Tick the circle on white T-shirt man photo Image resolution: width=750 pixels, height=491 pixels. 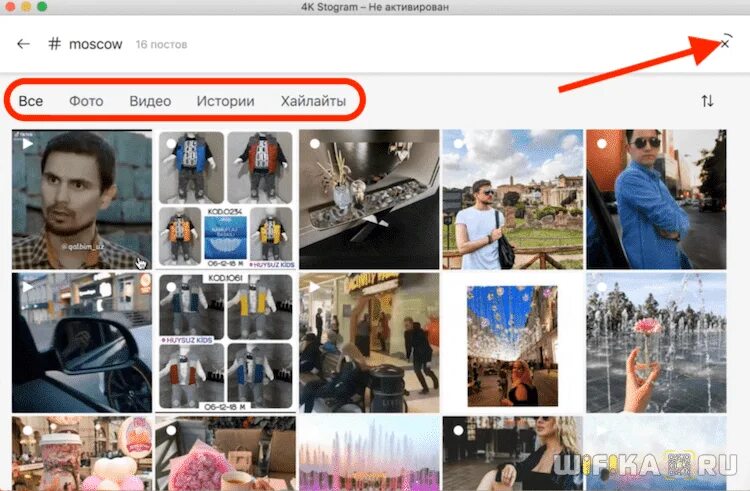[458, 143]
